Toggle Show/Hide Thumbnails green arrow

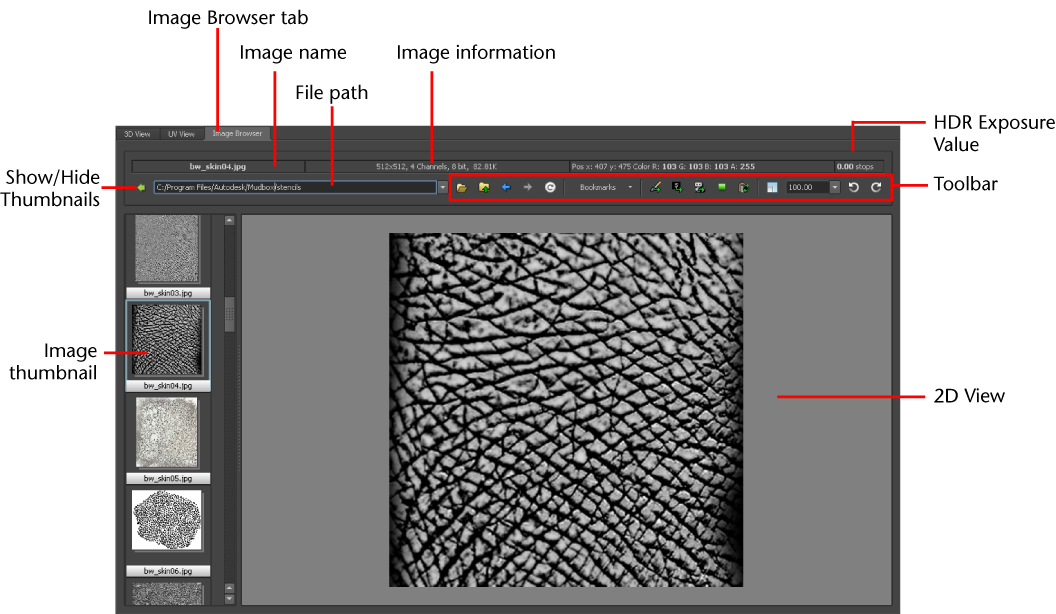[141, 188]
